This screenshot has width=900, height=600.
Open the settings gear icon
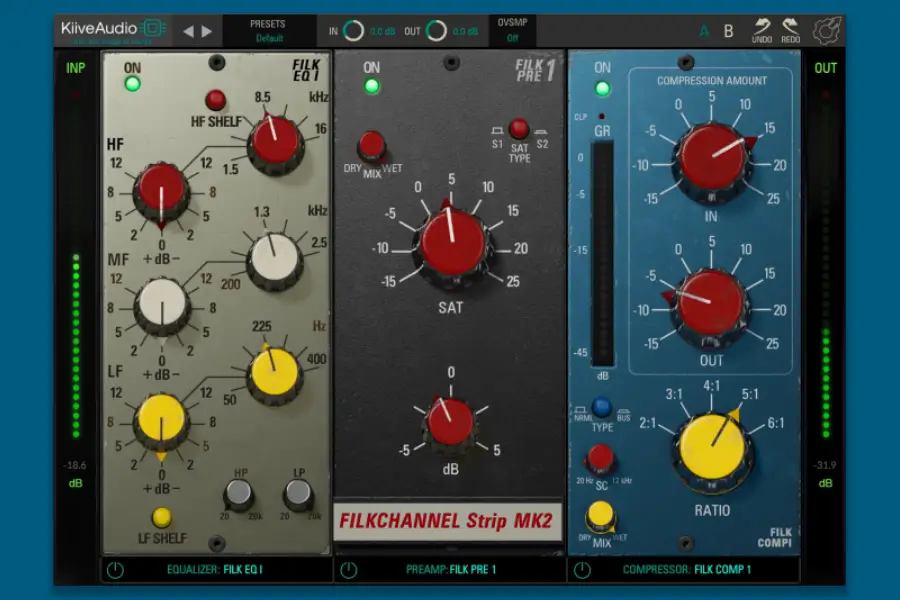827,31
